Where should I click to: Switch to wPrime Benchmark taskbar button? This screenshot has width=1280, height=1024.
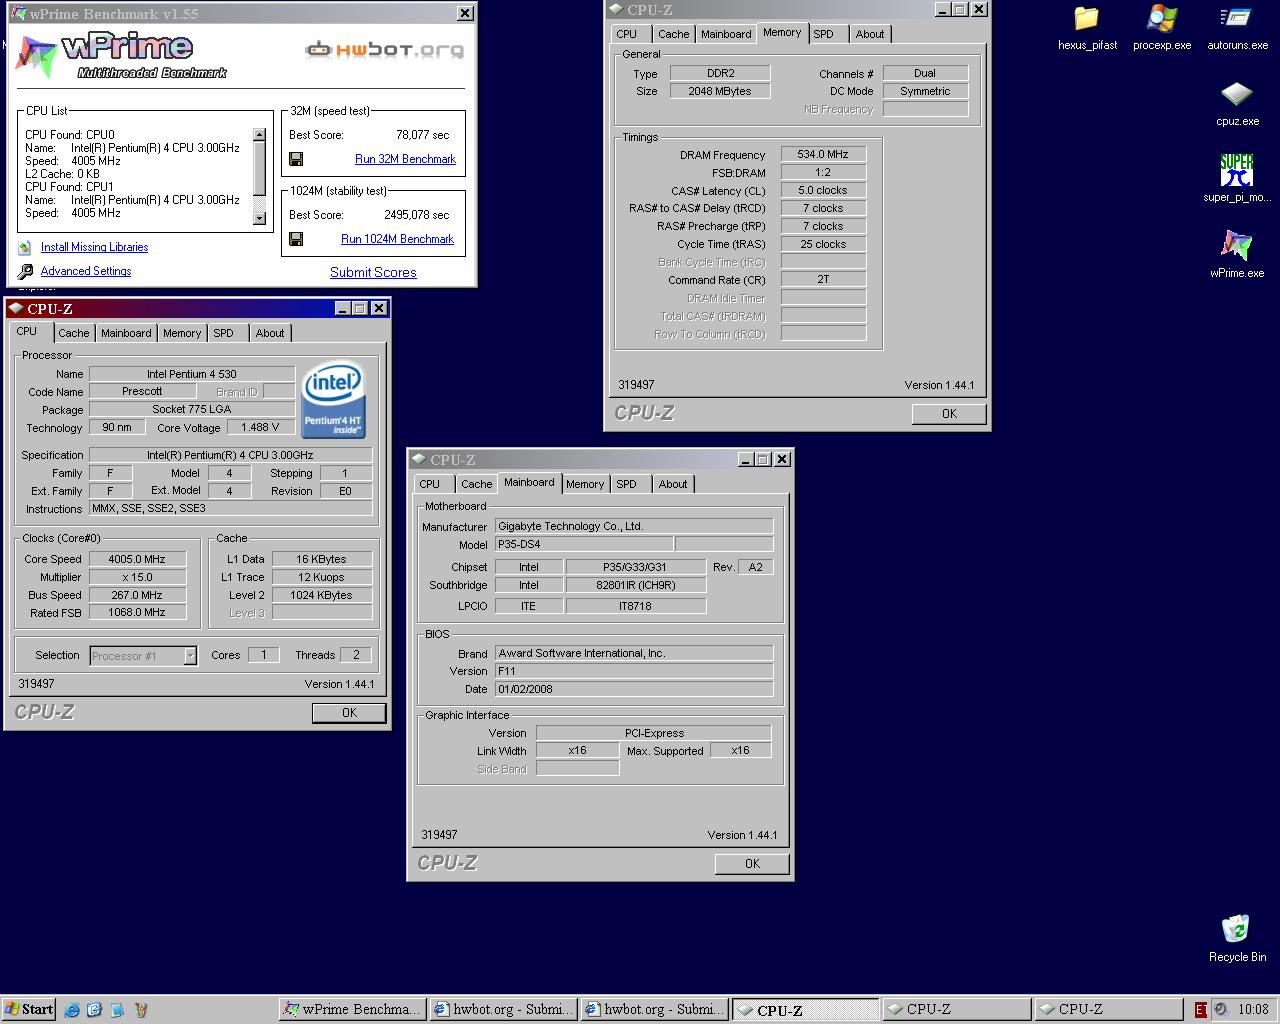coord(351,1010)
